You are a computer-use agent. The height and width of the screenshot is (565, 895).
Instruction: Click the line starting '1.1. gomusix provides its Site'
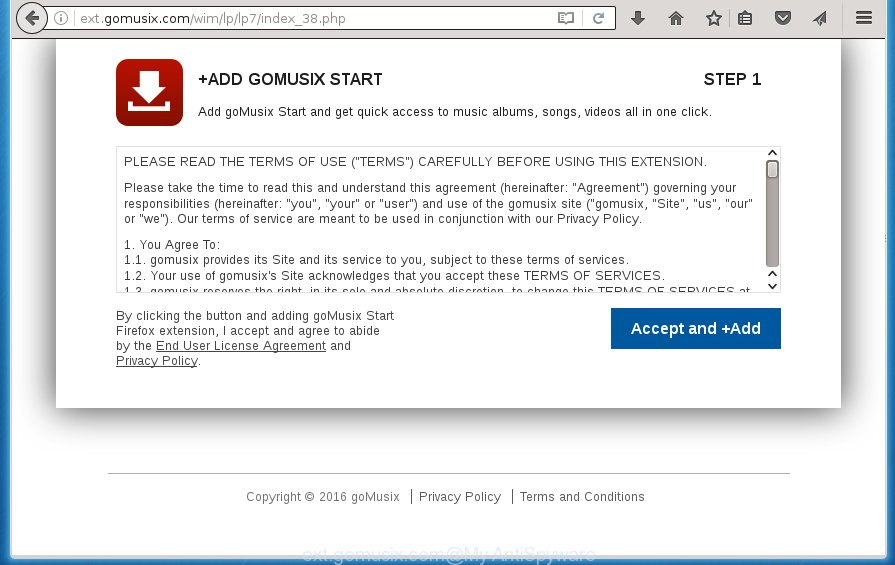coord(376,260)
